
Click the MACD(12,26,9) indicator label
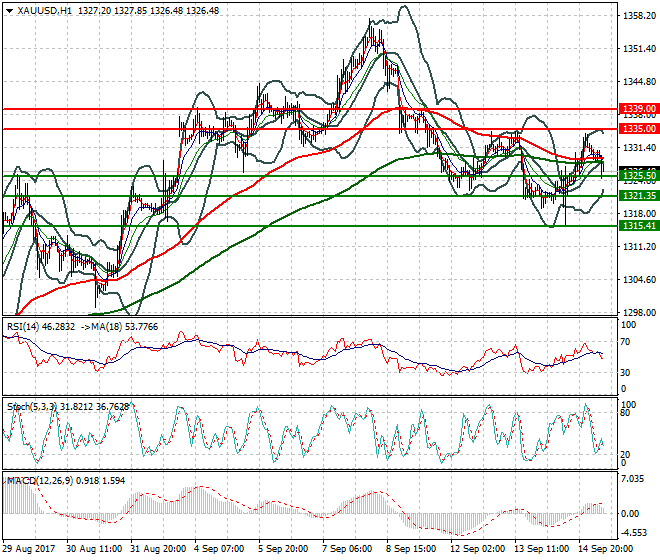[40, 481]
